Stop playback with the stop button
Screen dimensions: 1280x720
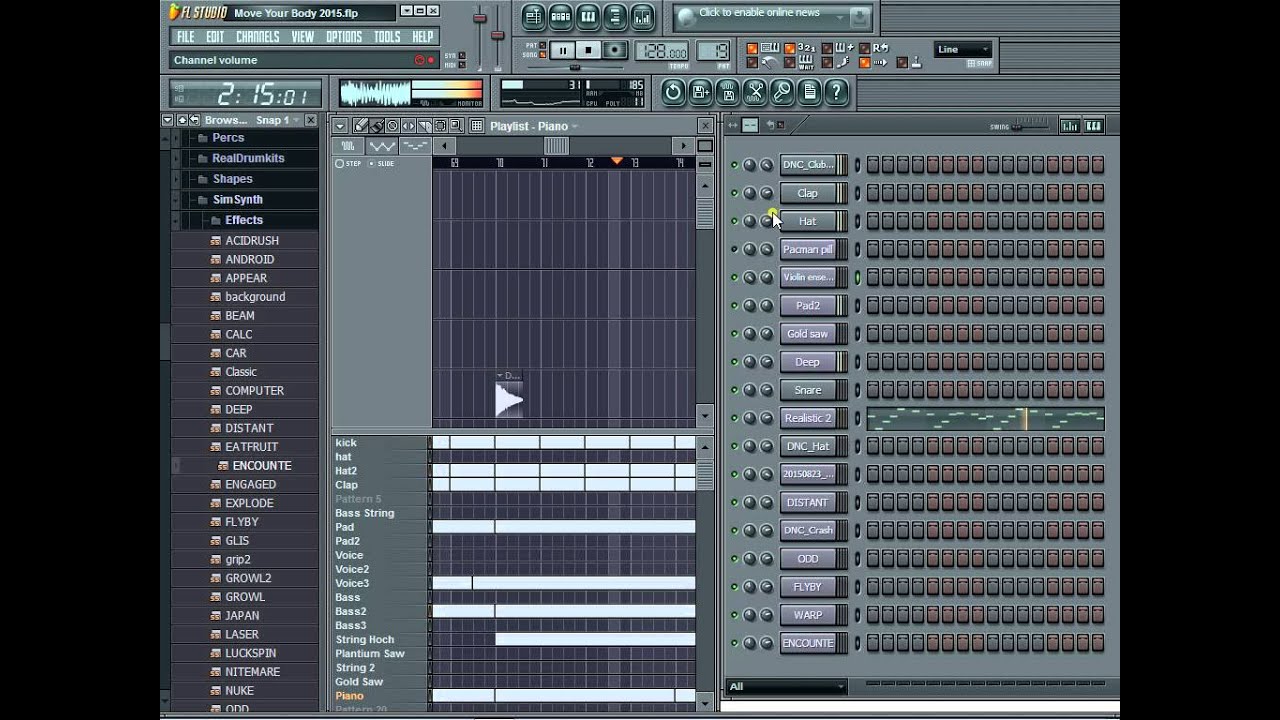588,50
